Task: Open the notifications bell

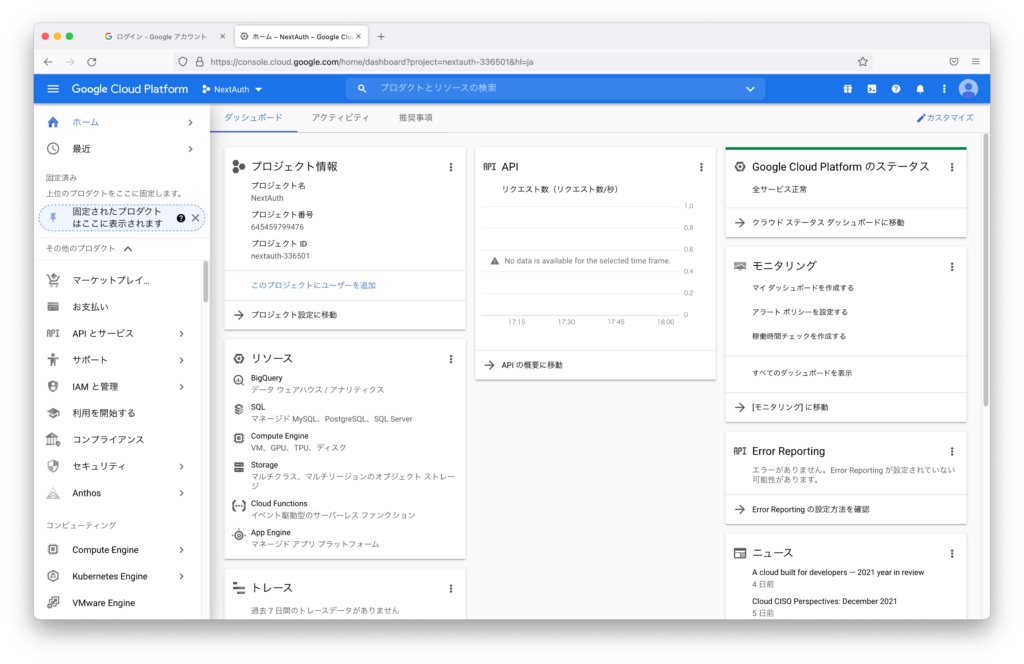Action: [x=920, y=88]
